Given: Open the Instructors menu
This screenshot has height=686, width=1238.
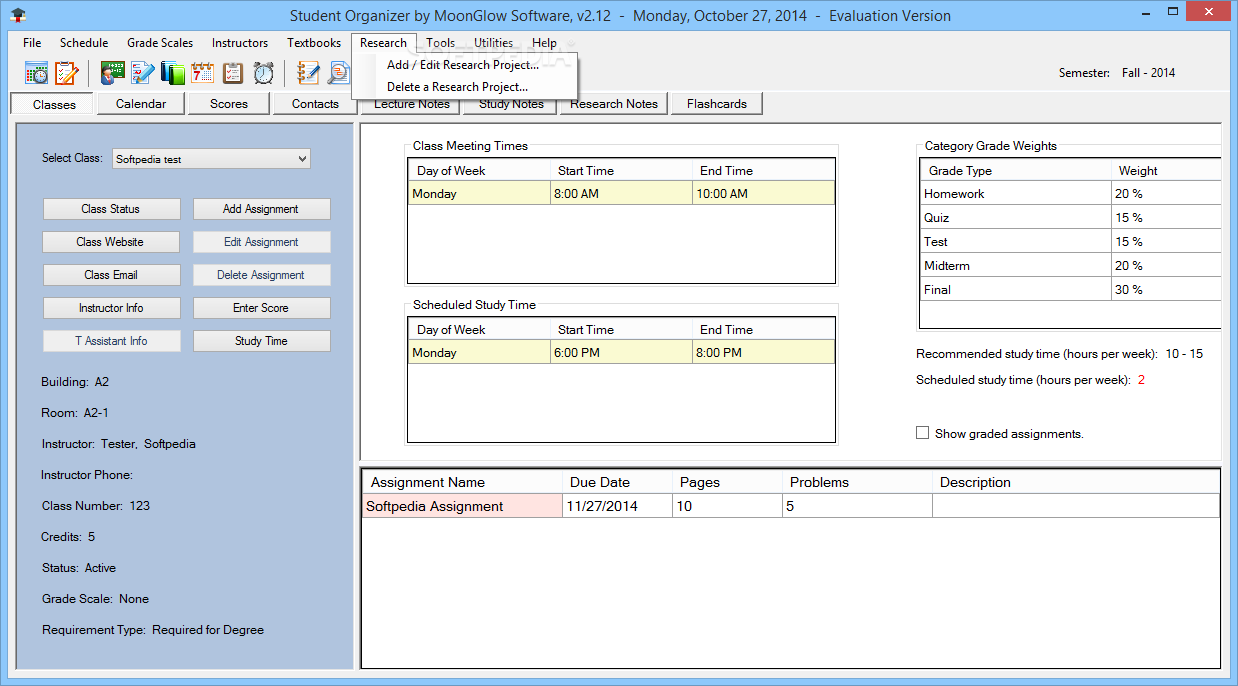Looking at the screenshot, I should pyautogui.click(x=240, y=43).
